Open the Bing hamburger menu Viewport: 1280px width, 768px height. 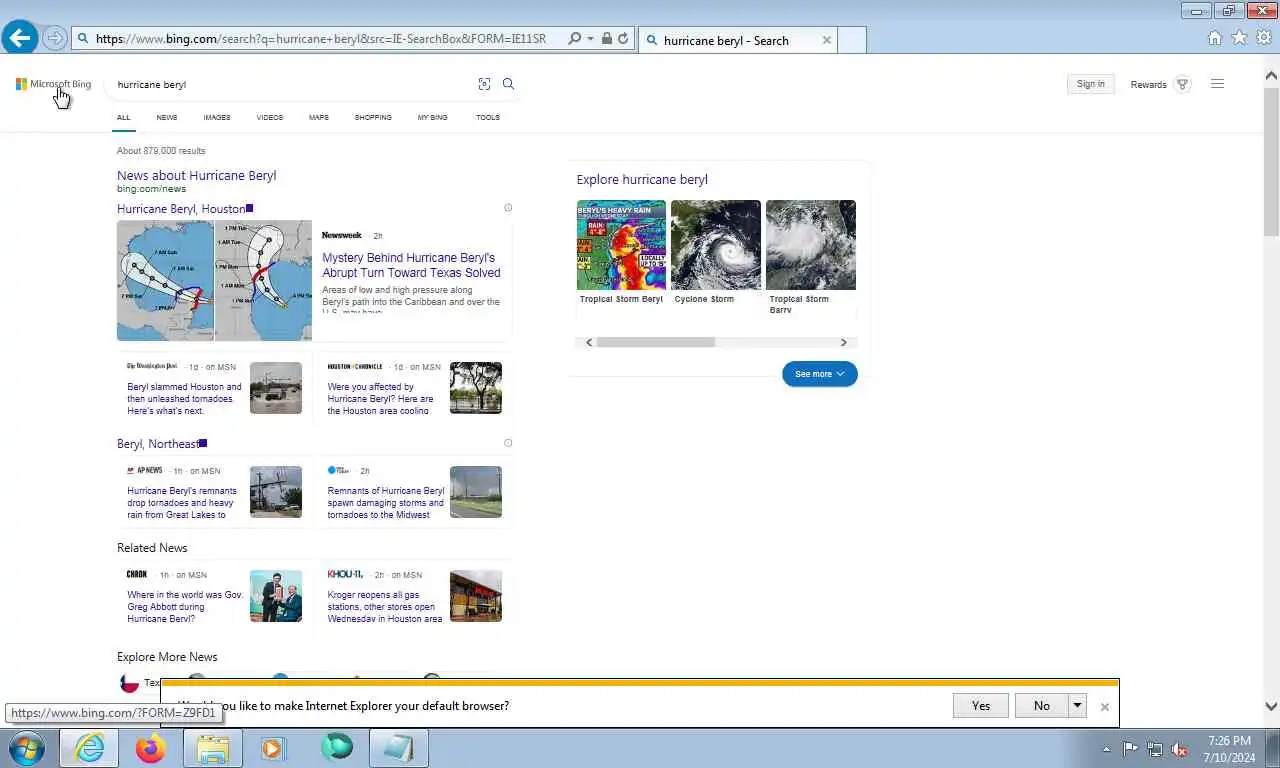click(x=1217, y=84)
